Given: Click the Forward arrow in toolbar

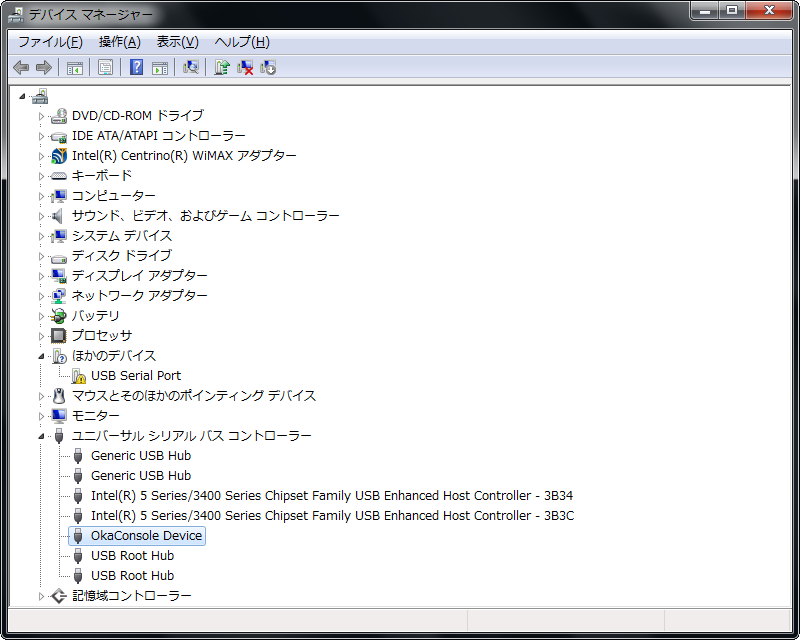Looking at the screenshot, I should click(43, 67).
